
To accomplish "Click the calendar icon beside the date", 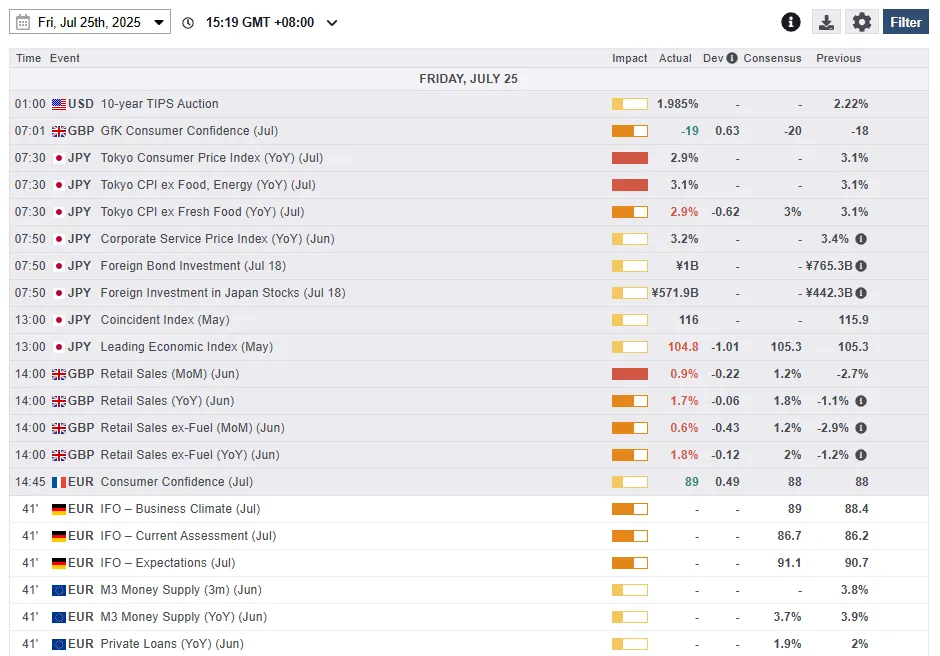I will [x=24, y=22].
